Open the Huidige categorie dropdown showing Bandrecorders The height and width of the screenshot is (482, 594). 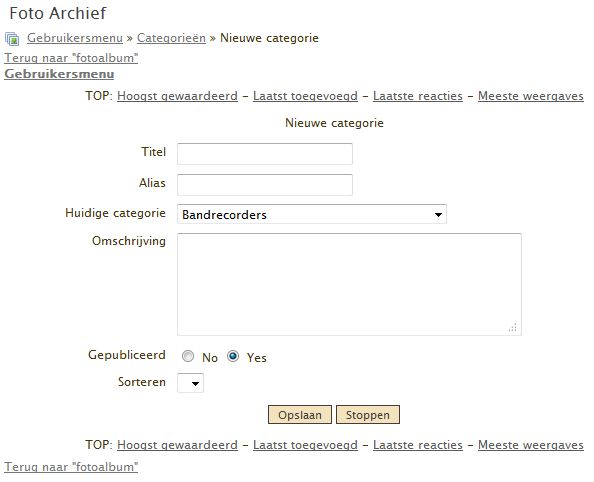tap(312, 214)
